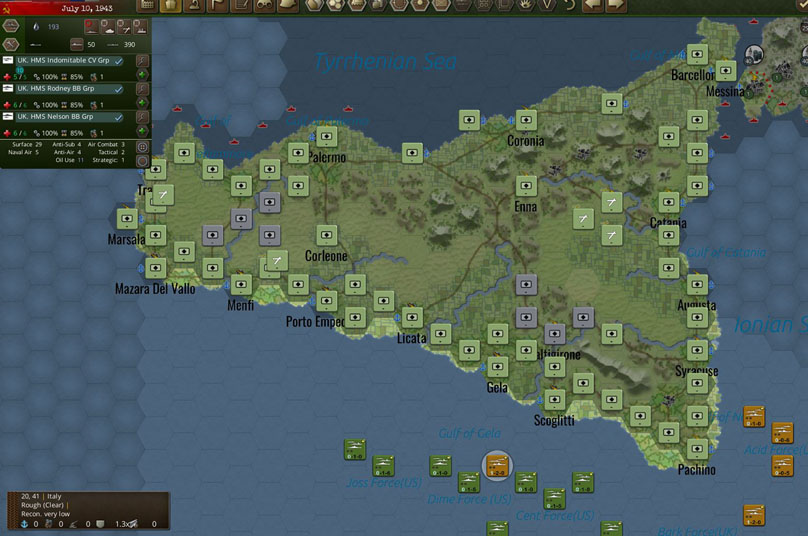
Task: Go to next unit with right arrow
Action: click(616, 5)
